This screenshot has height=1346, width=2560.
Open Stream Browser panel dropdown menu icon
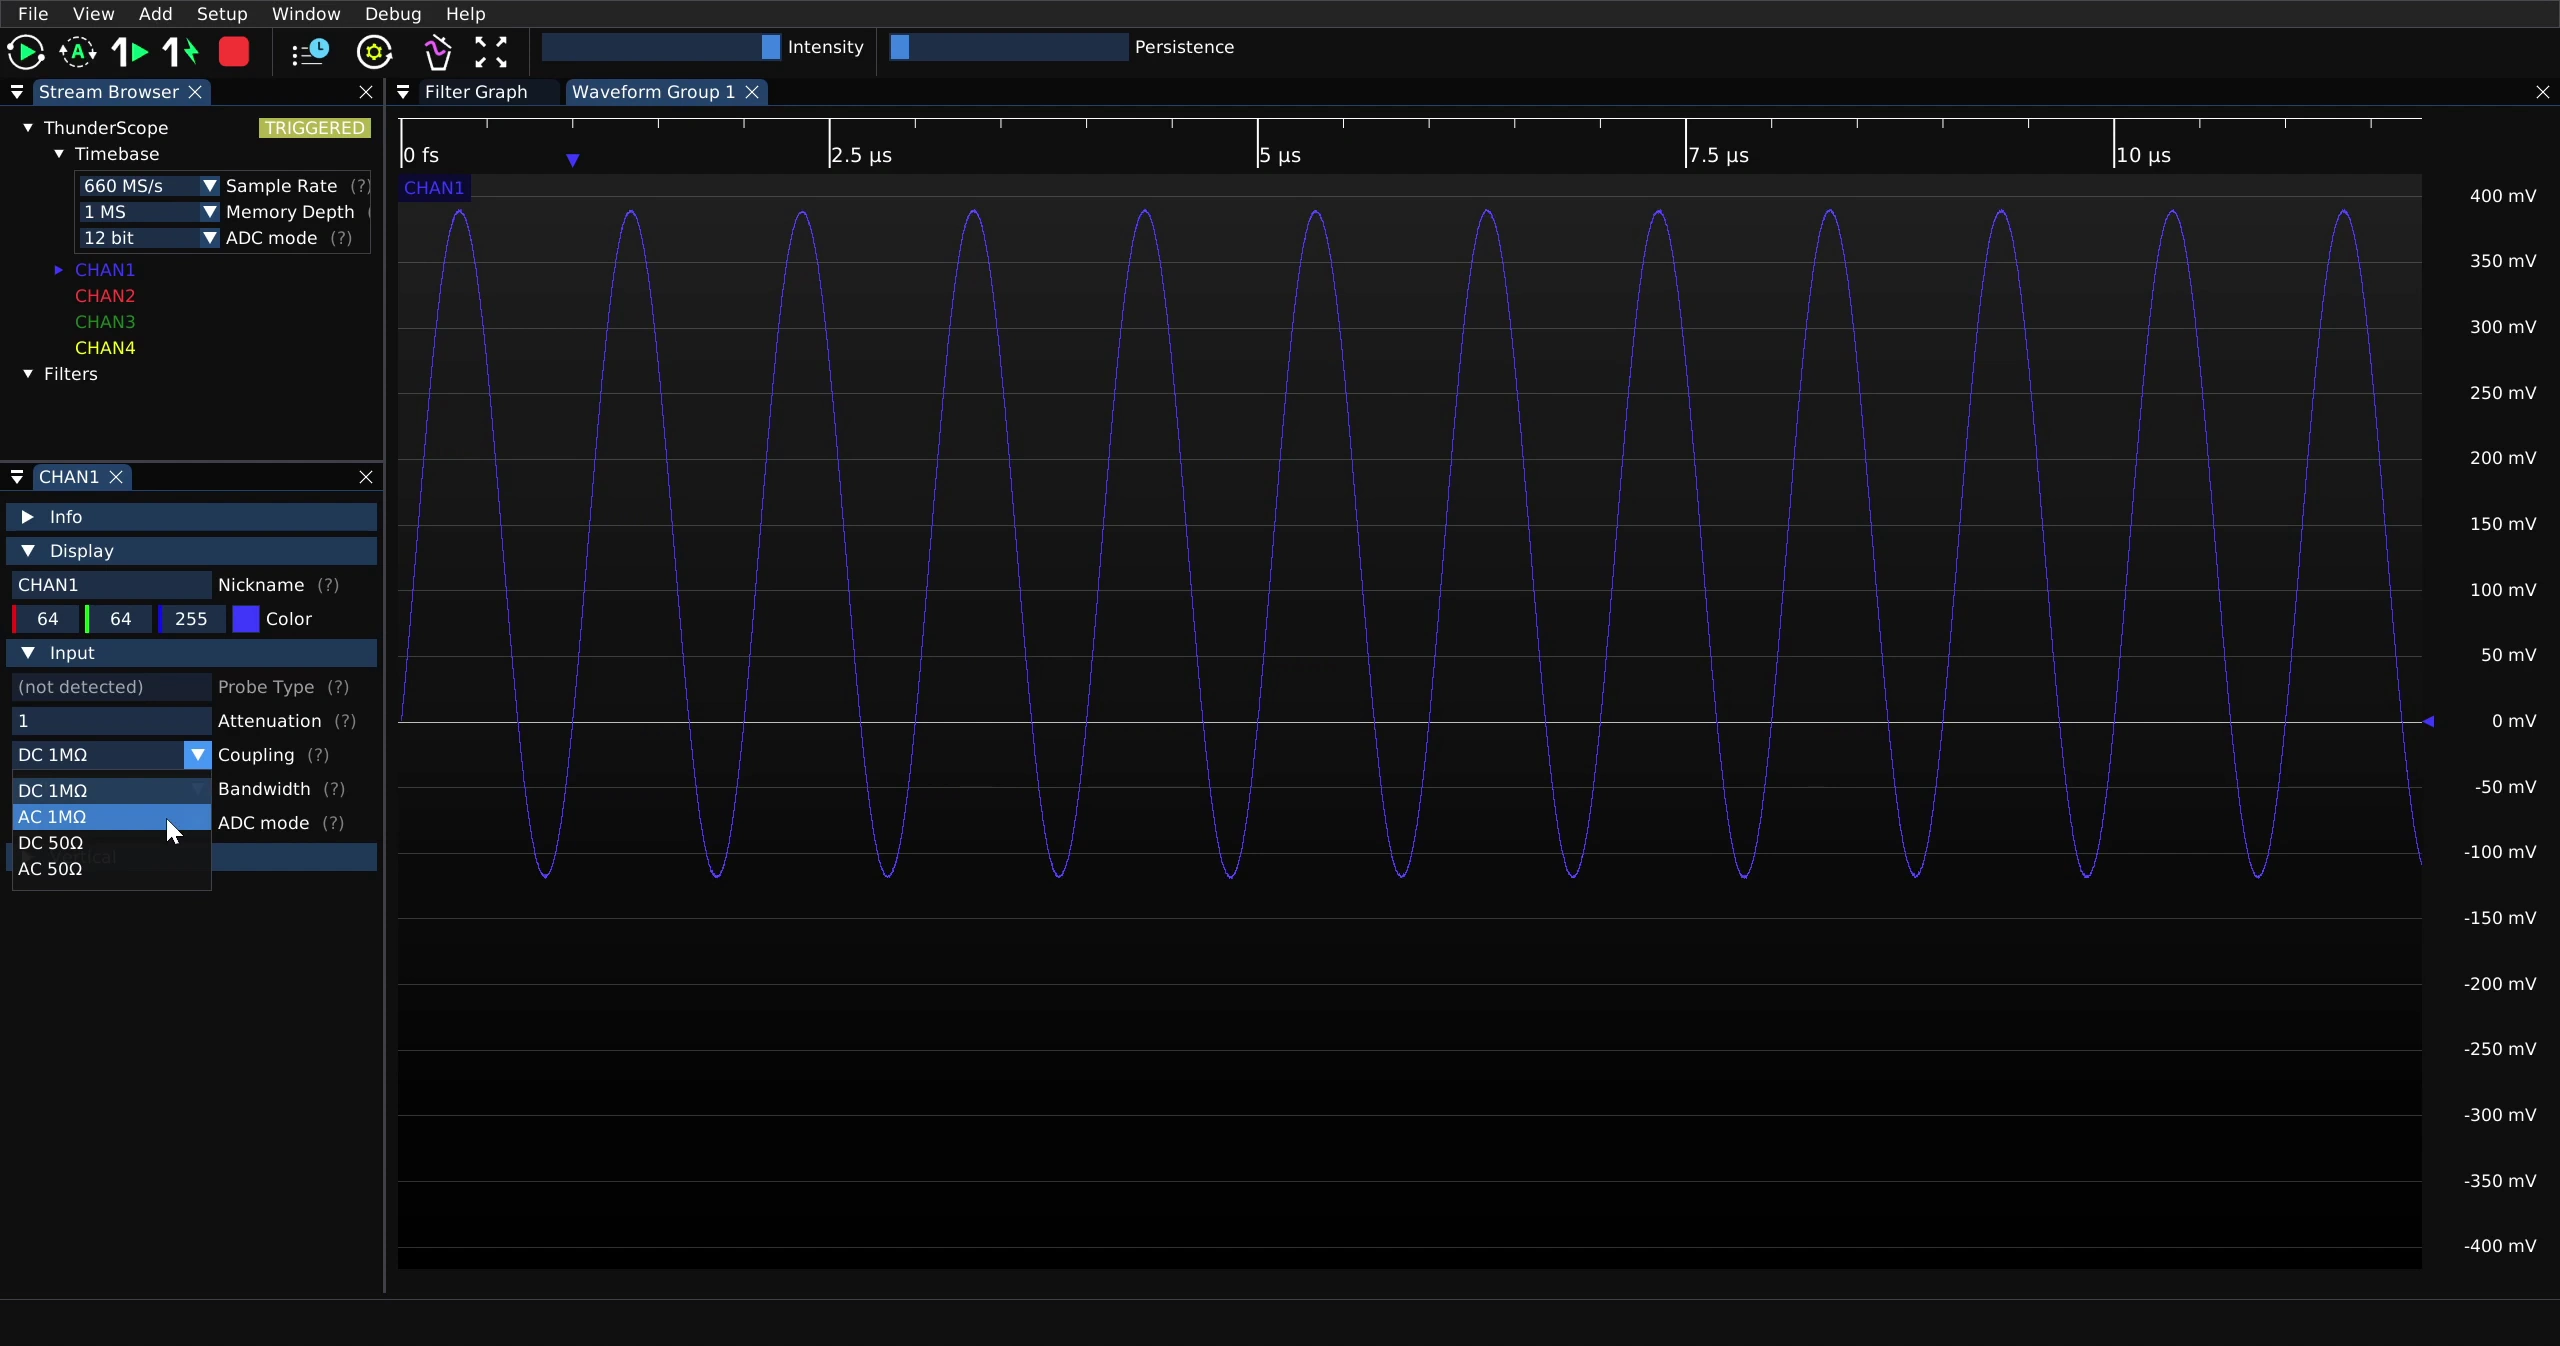pos(17,92)
